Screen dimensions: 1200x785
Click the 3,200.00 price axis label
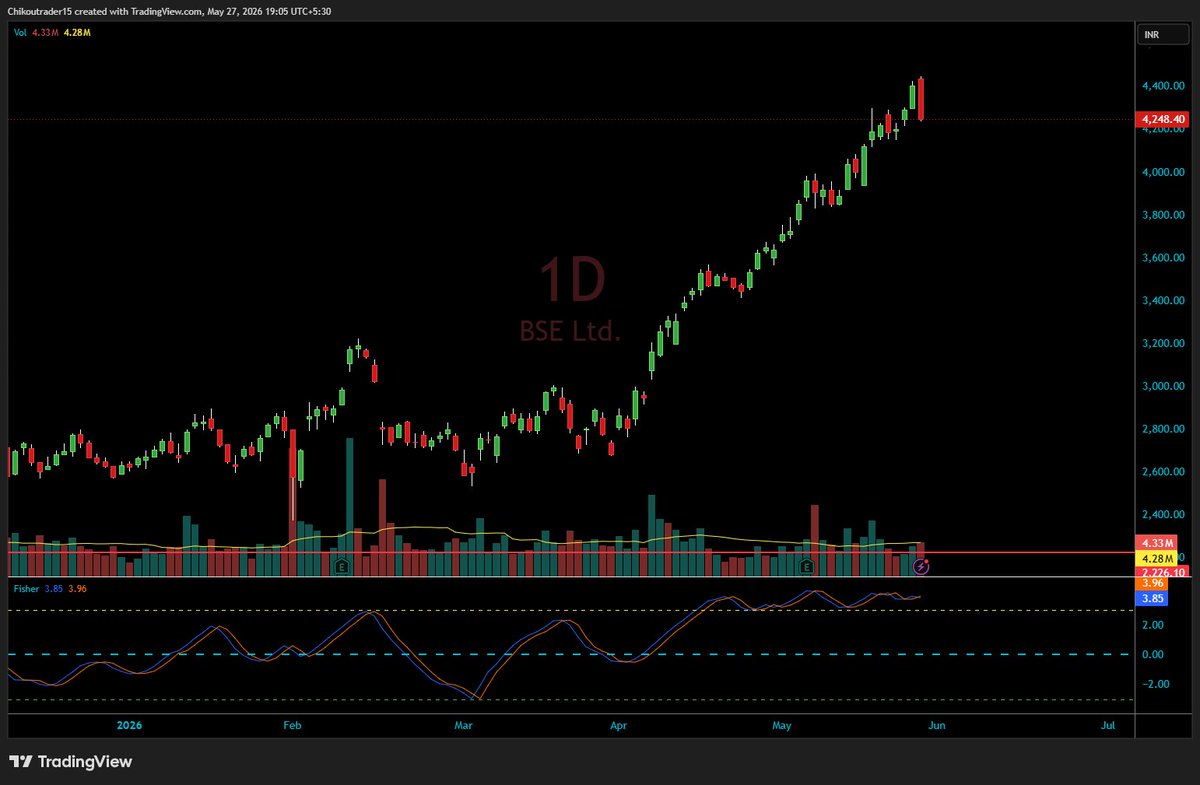click(x=1165, y=343)
